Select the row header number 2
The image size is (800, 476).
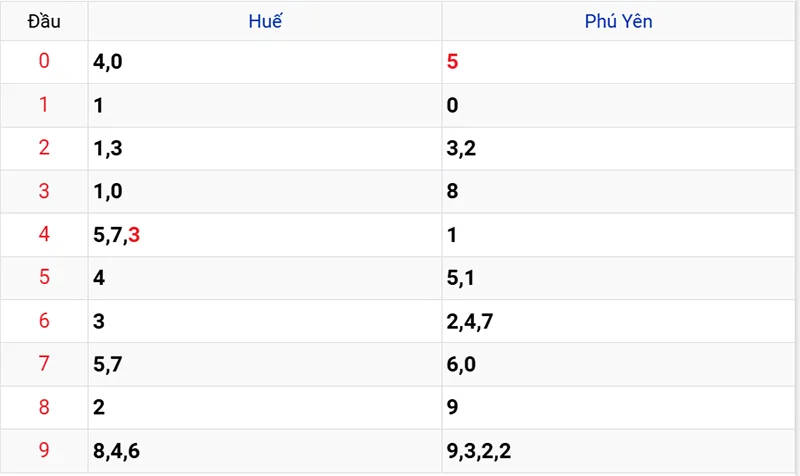tap(43, 148)
